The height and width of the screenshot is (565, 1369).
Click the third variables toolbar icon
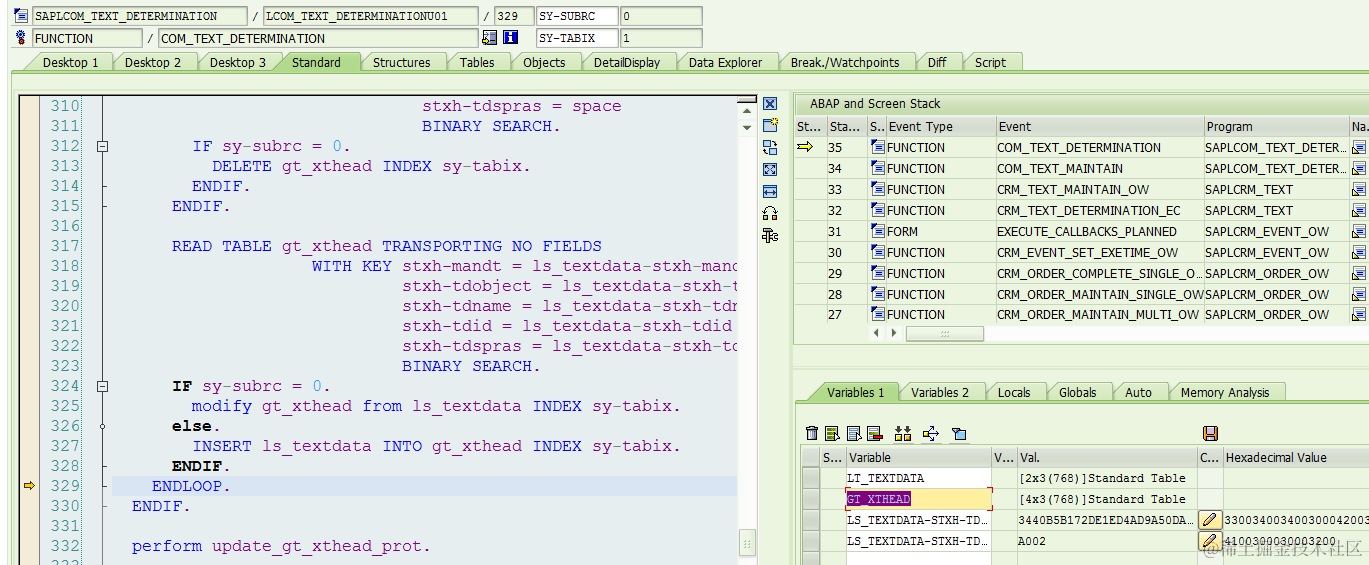[854, 433]
